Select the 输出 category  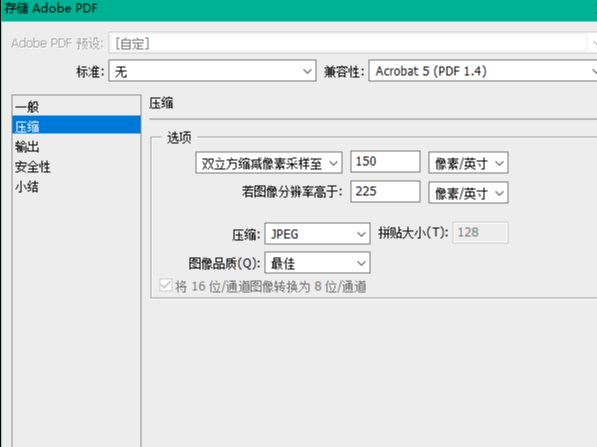pos(77,146)
